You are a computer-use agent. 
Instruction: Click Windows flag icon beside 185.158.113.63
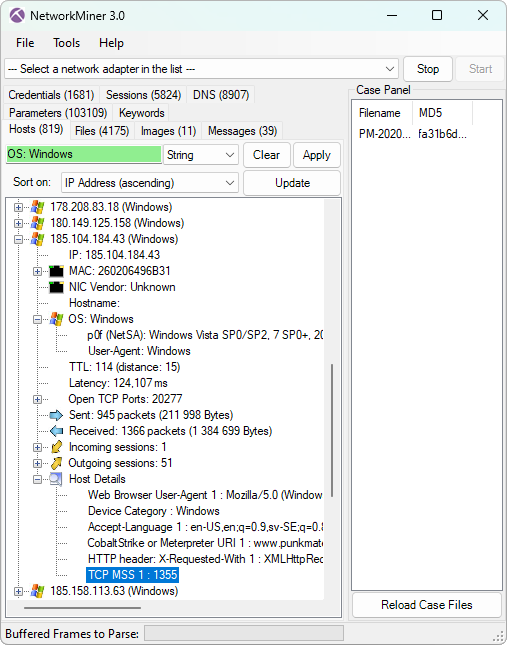click(37, 591)
